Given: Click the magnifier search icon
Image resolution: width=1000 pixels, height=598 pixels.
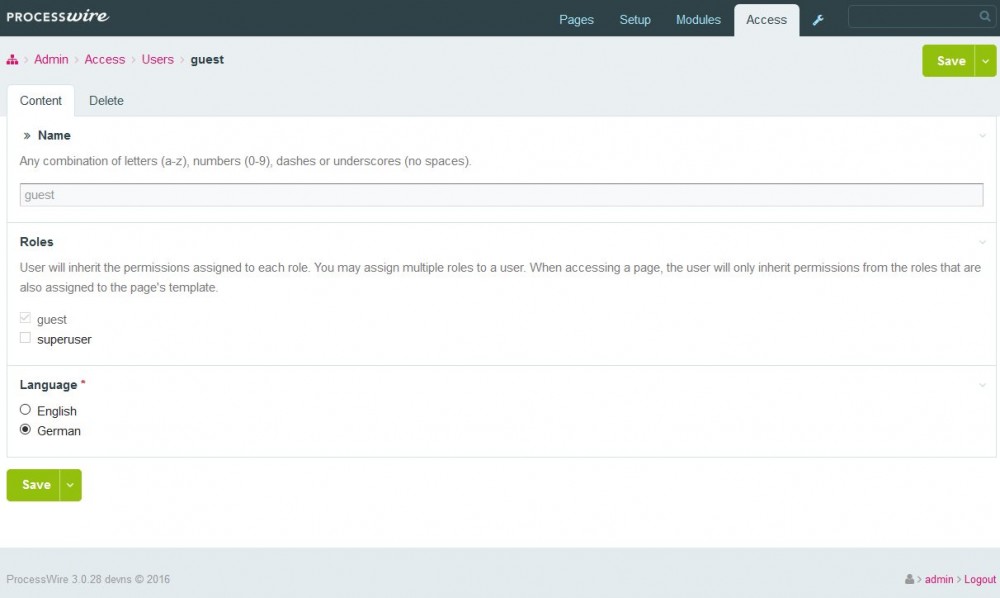Looking at the screenshot, I should click(984, 17).
